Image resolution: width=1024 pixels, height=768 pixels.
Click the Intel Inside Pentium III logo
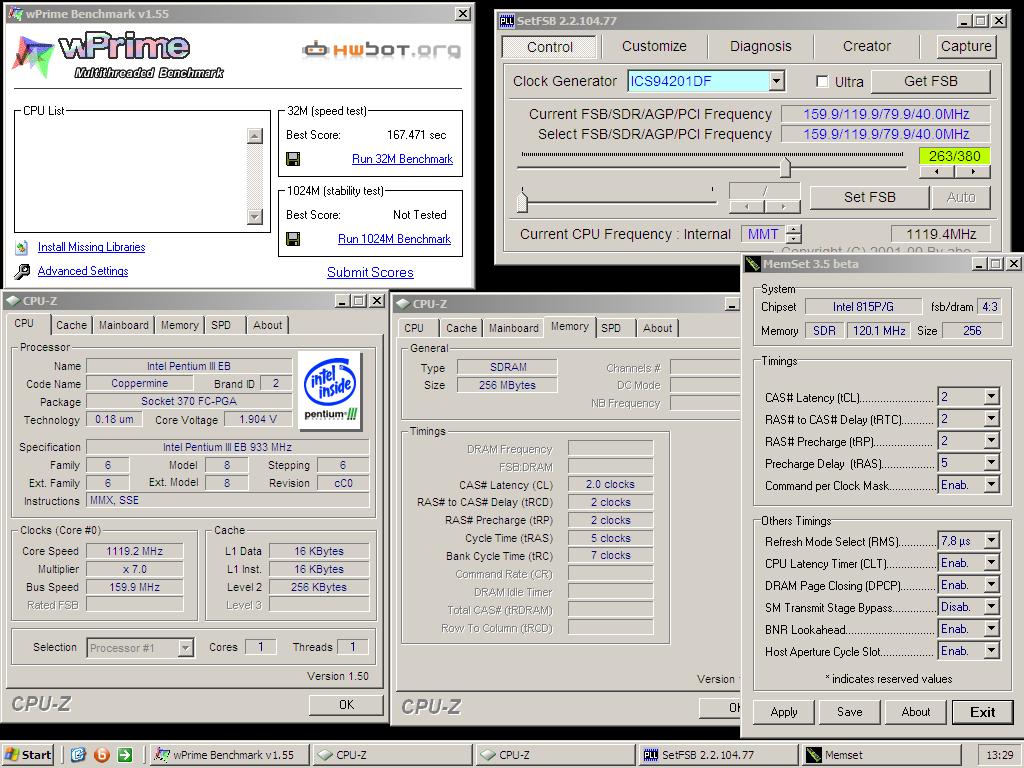coord(330,391)
